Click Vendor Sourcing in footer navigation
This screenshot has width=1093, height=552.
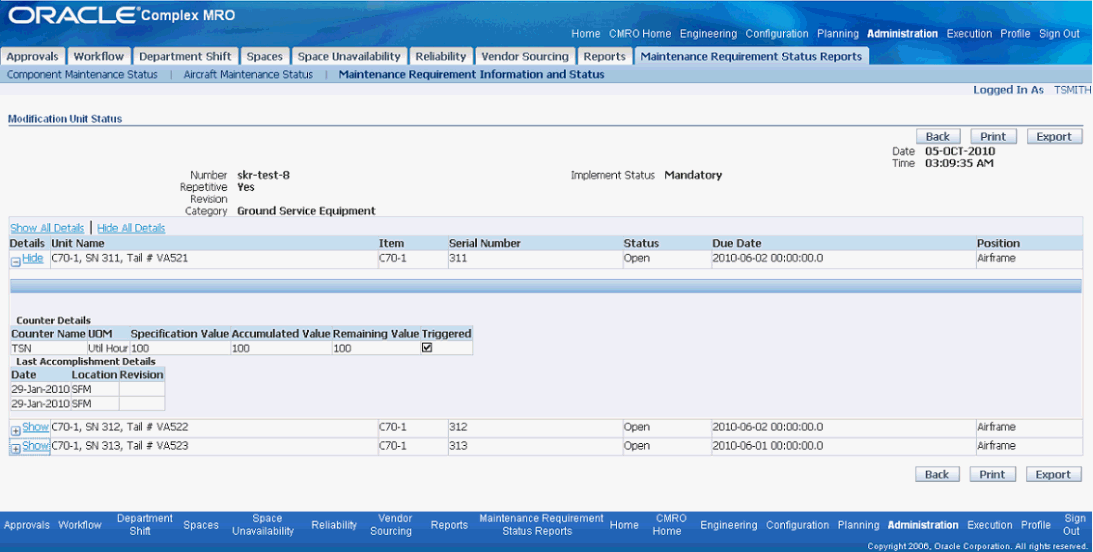tap(392, 525)
